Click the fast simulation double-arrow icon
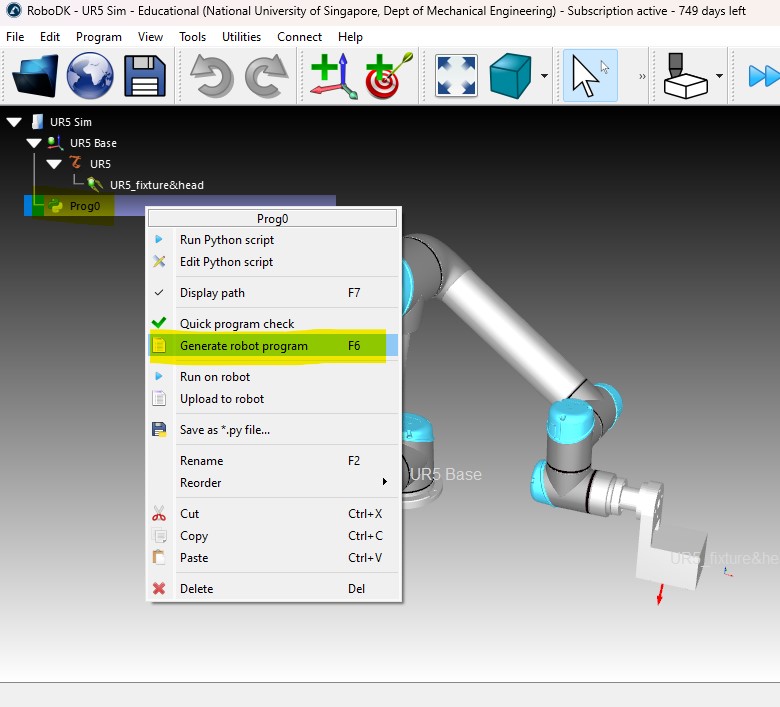 [763, 76]
